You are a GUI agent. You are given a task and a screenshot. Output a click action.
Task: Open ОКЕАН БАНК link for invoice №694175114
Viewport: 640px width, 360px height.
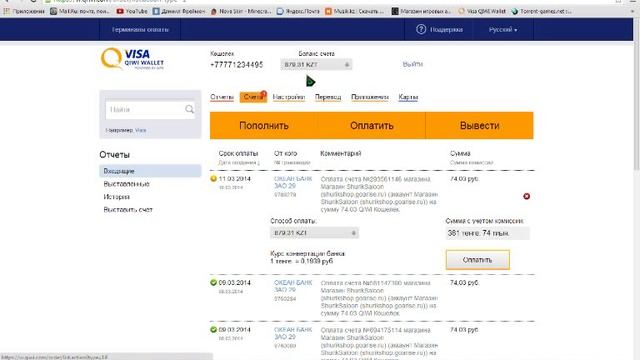pos(293,333)
